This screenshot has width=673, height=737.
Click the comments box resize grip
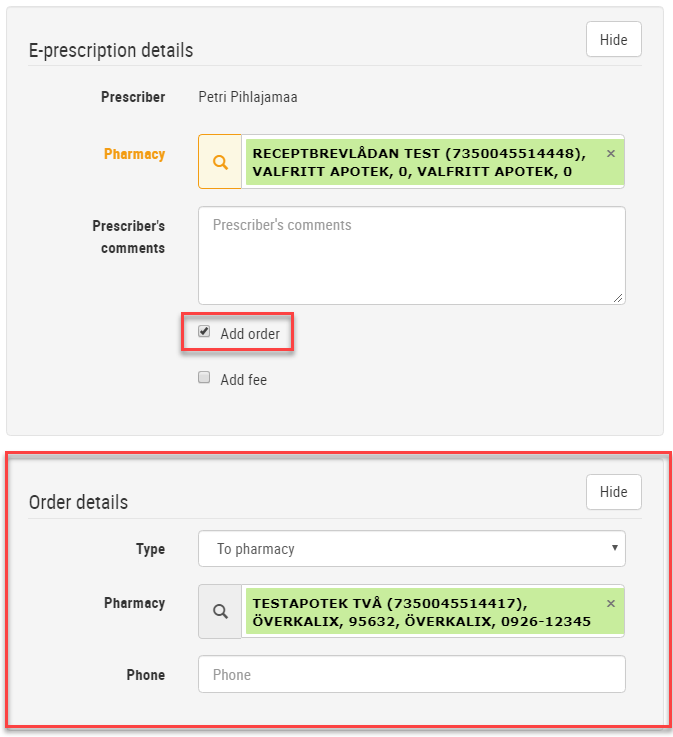pyautogui.click(x=618, y=298)
